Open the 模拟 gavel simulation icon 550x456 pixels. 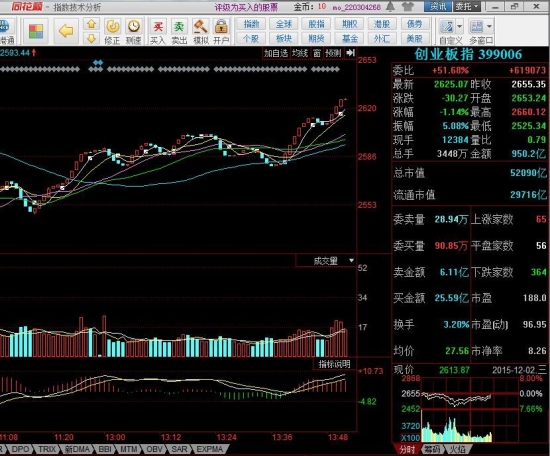click(200, 32)
